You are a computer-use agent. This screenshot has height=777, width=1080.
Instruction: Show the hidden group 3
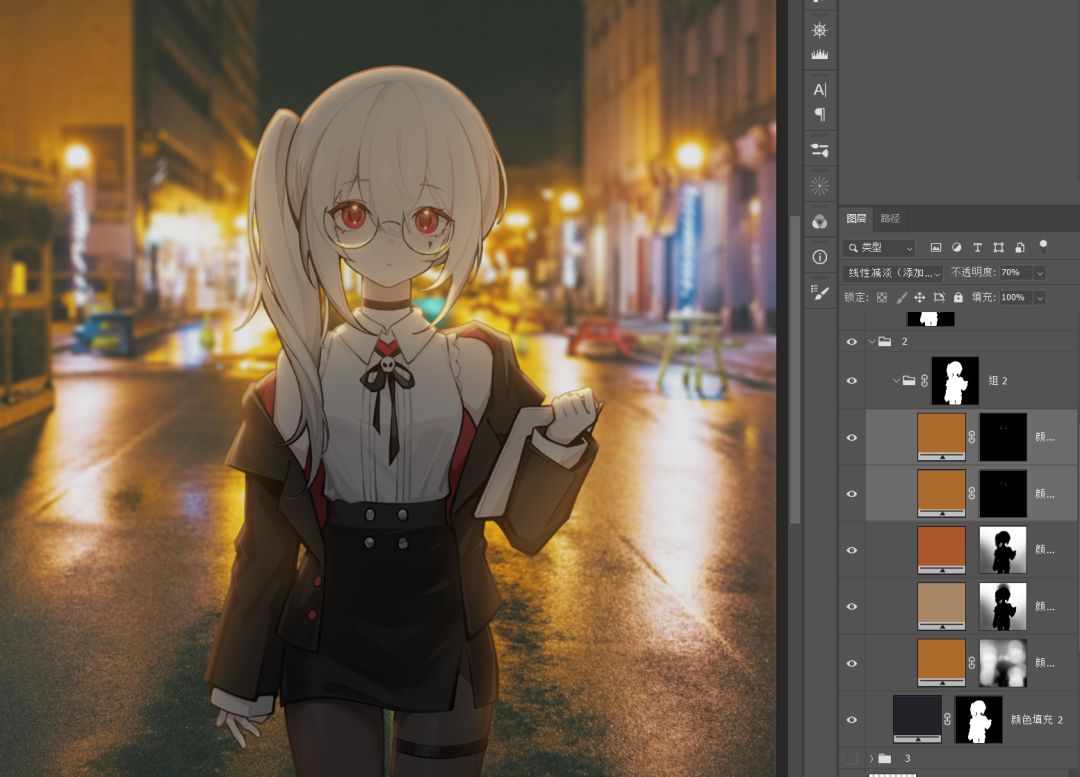852,759
